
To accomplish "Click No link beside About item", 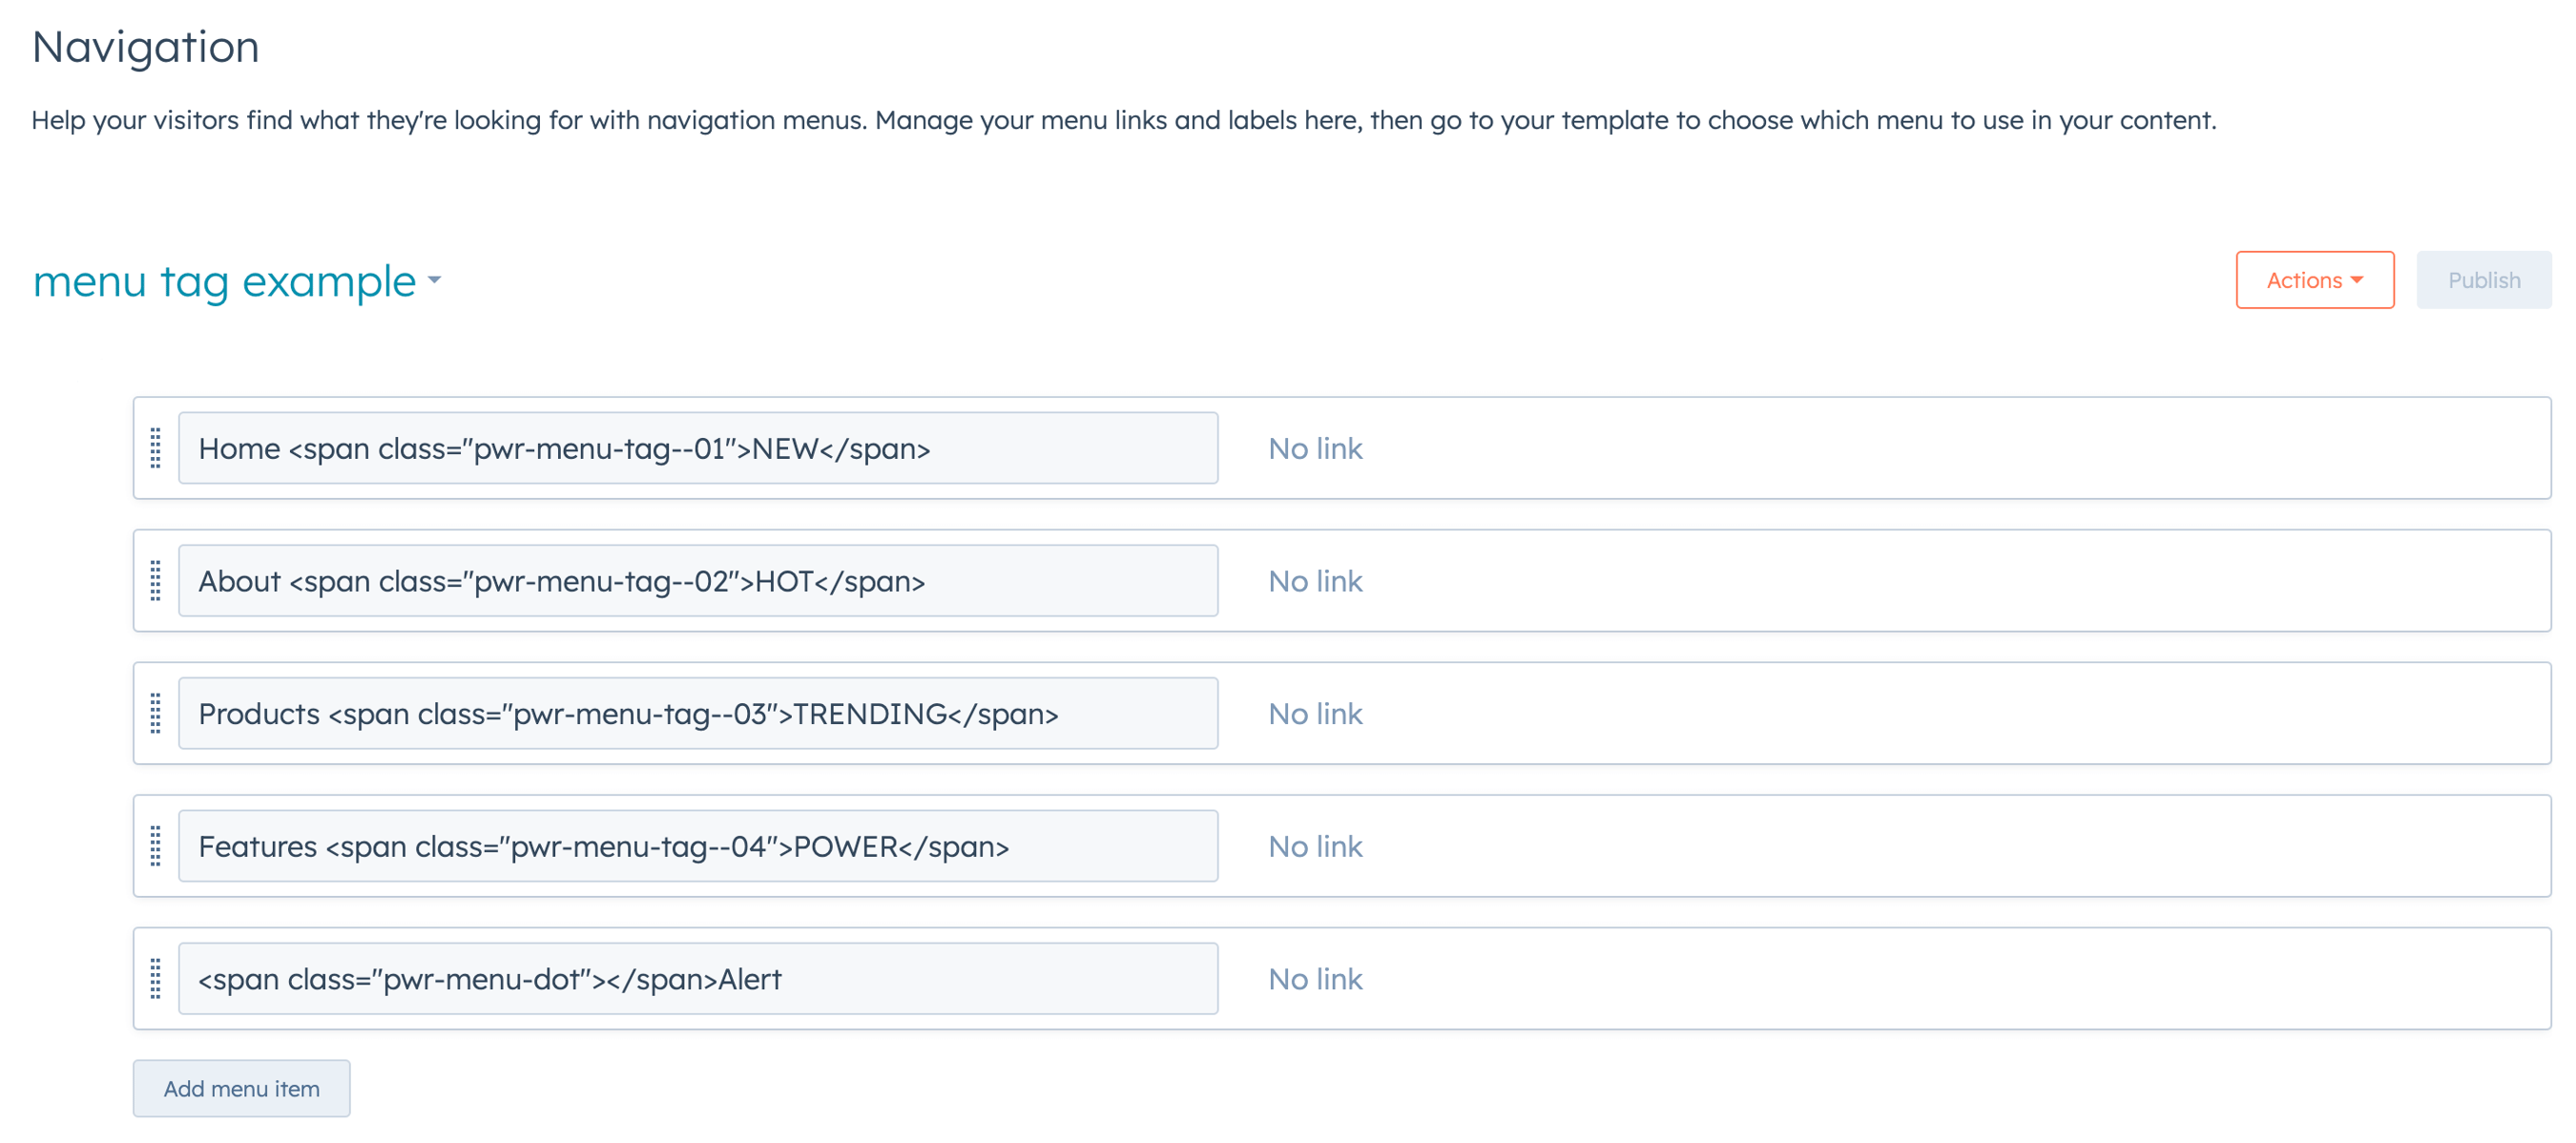I will pos(1314,581).
